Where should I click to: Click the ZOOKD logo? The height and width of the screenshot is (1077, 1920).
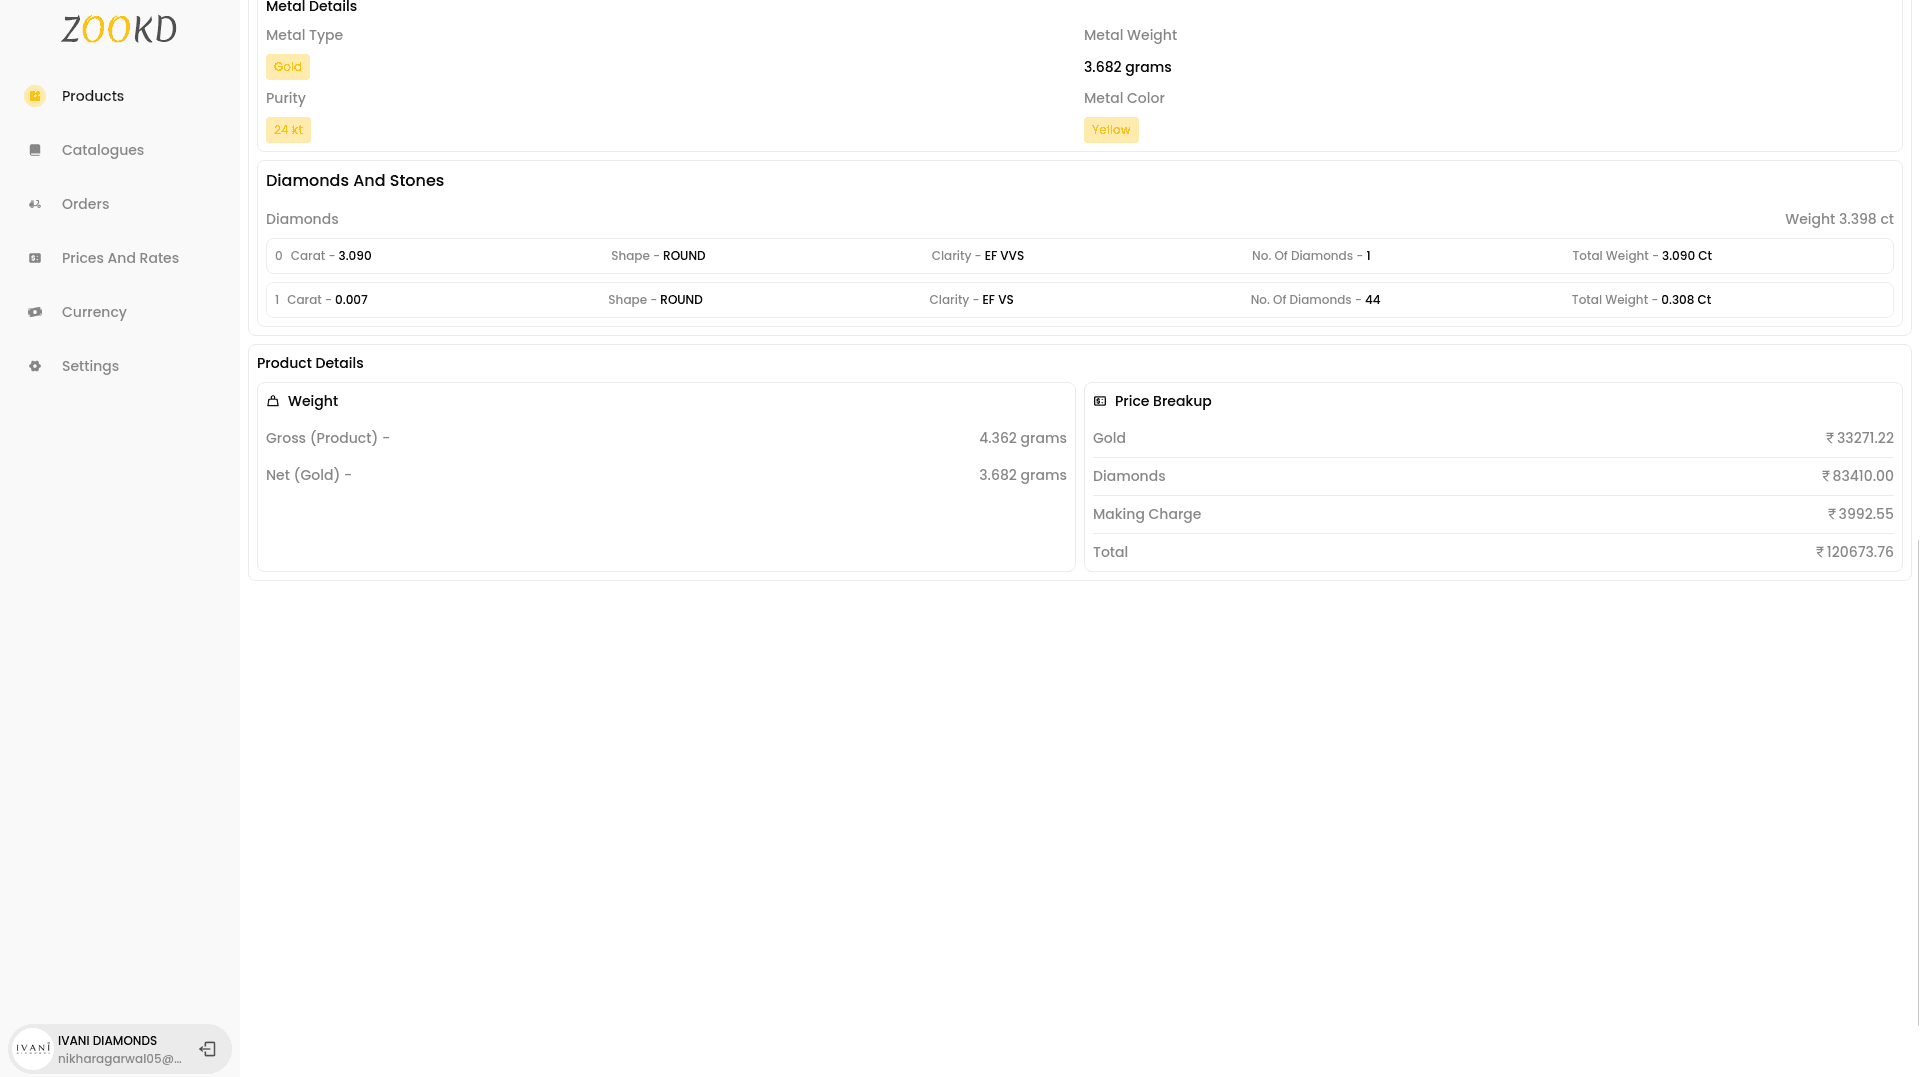click(x=118, y=29)
